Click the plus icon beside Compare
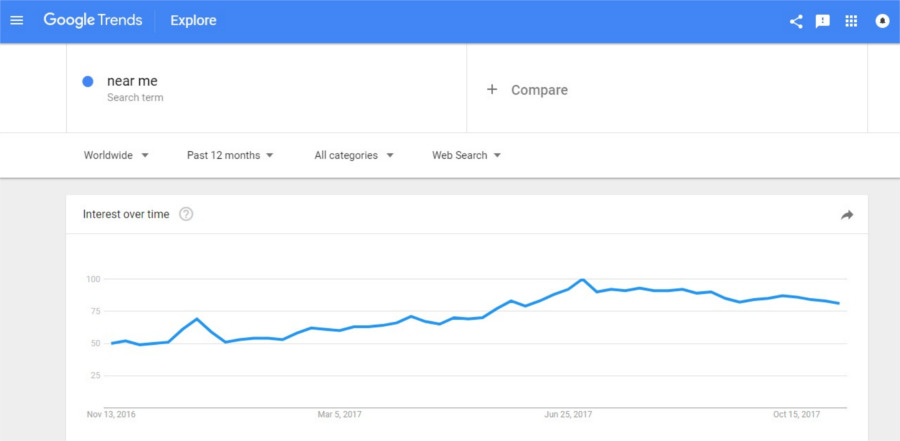This screenshot has height=441, width=900. (x=491, y=90)
